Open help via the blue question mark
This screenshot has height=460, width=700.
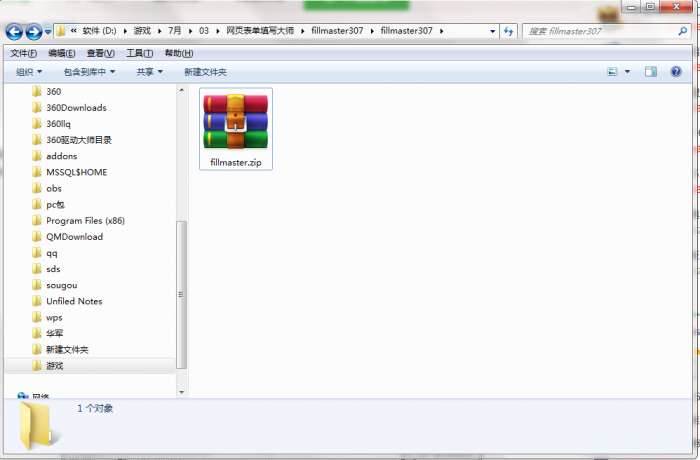(x=676, y=72)
